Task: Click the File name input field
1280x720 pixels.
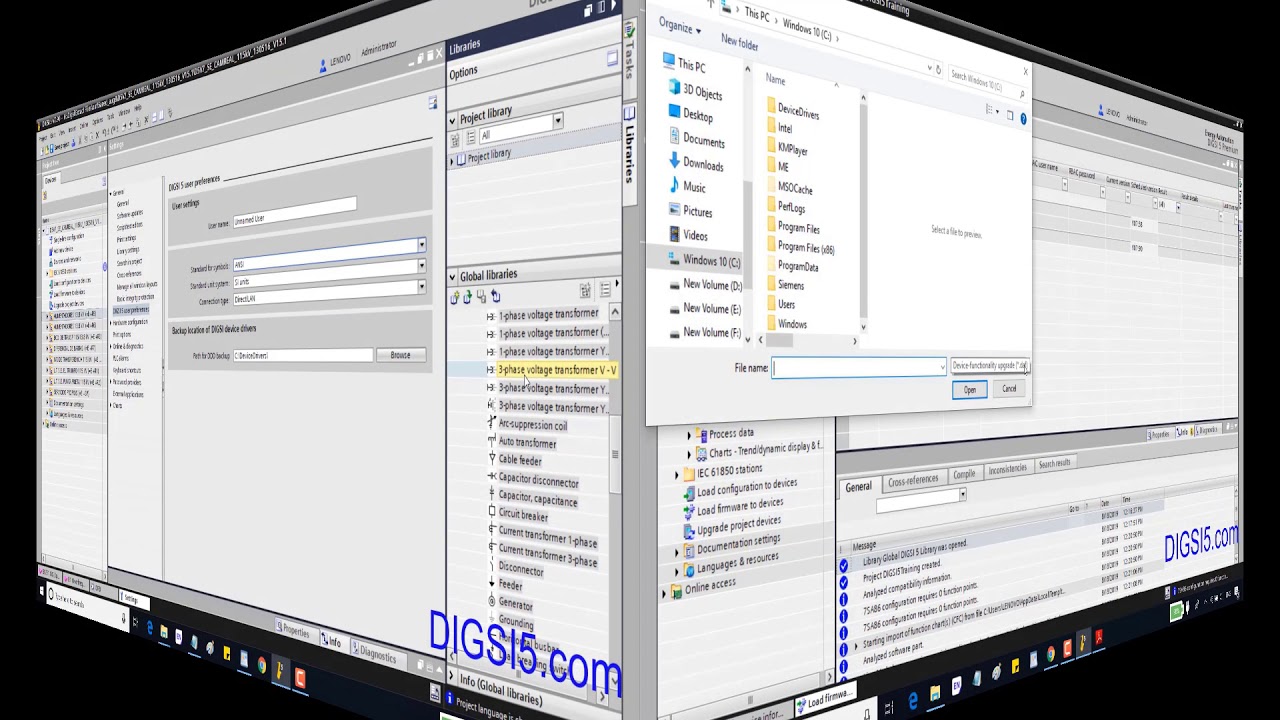Action: (x=858, y=368)
